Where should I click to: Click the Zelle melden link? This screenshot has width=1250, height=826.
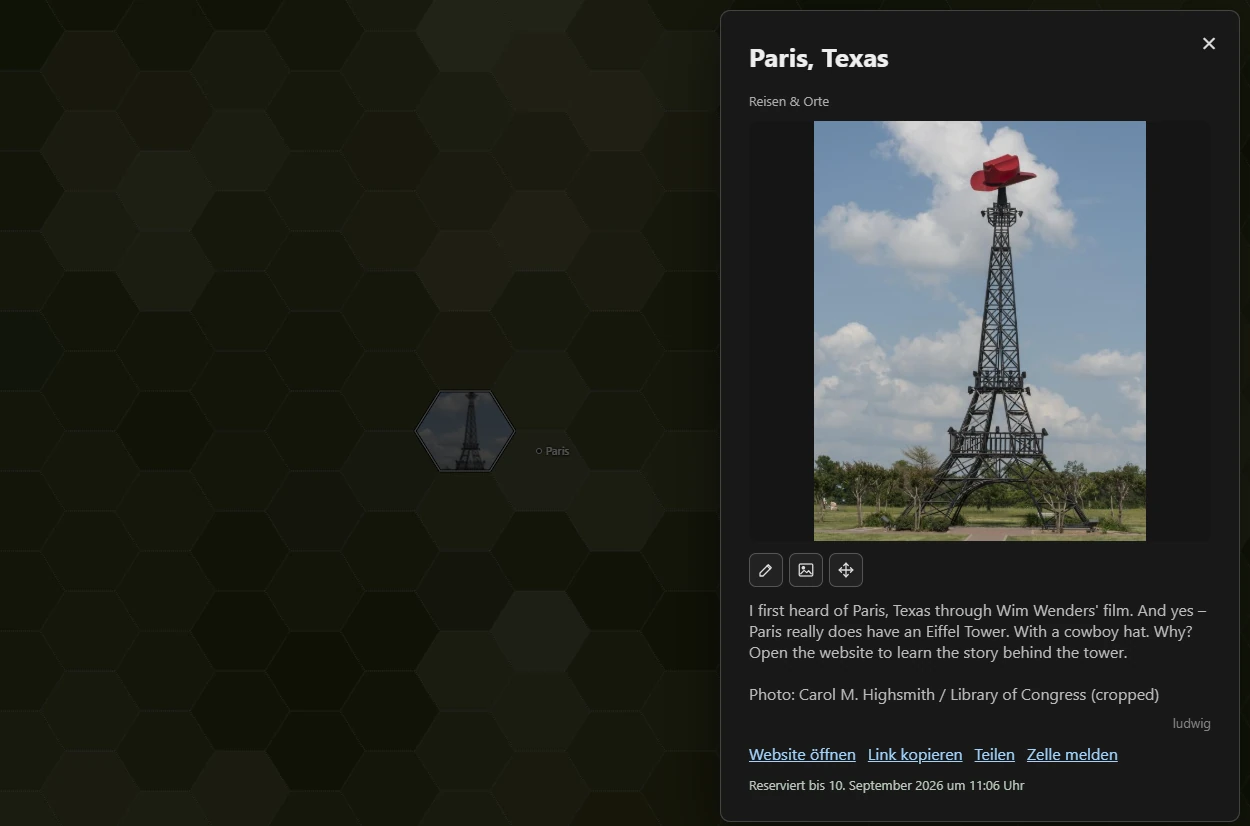(x=1072, y=755)
